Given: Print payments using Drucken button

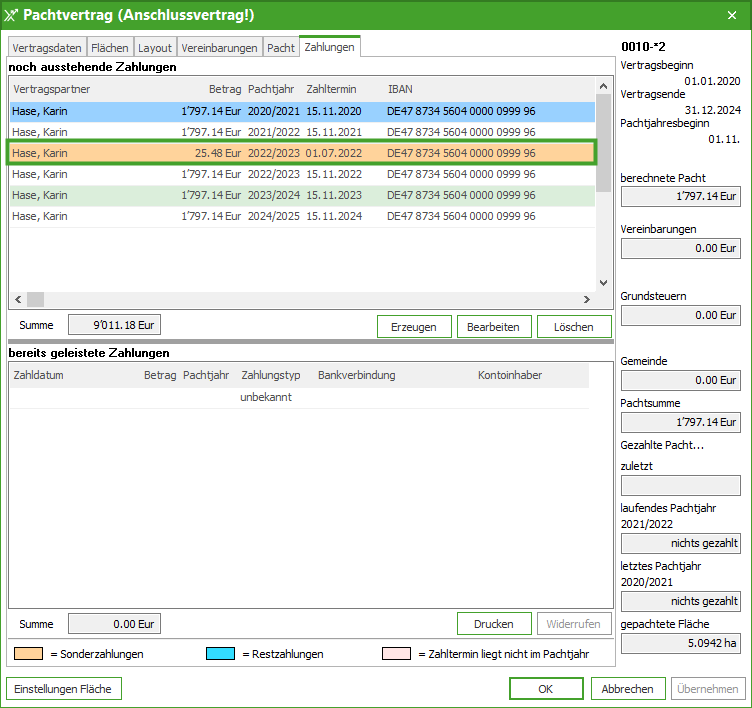Looking at the screenshot, I should (x=494, y=624).
